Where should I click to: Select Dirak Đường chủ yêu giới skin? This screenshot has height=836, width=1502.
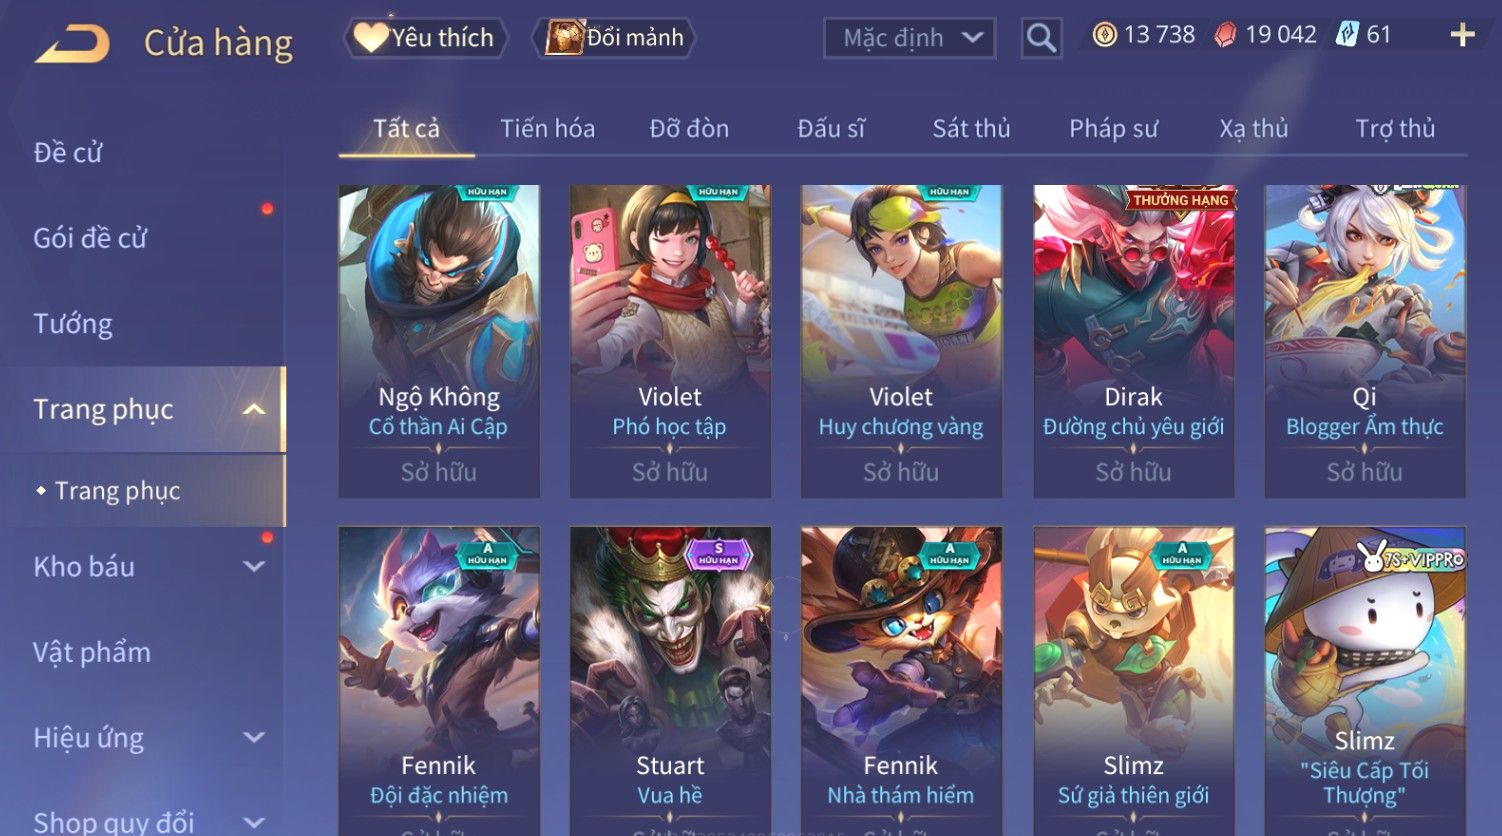pyautogui.click(x=1133, y=341)
